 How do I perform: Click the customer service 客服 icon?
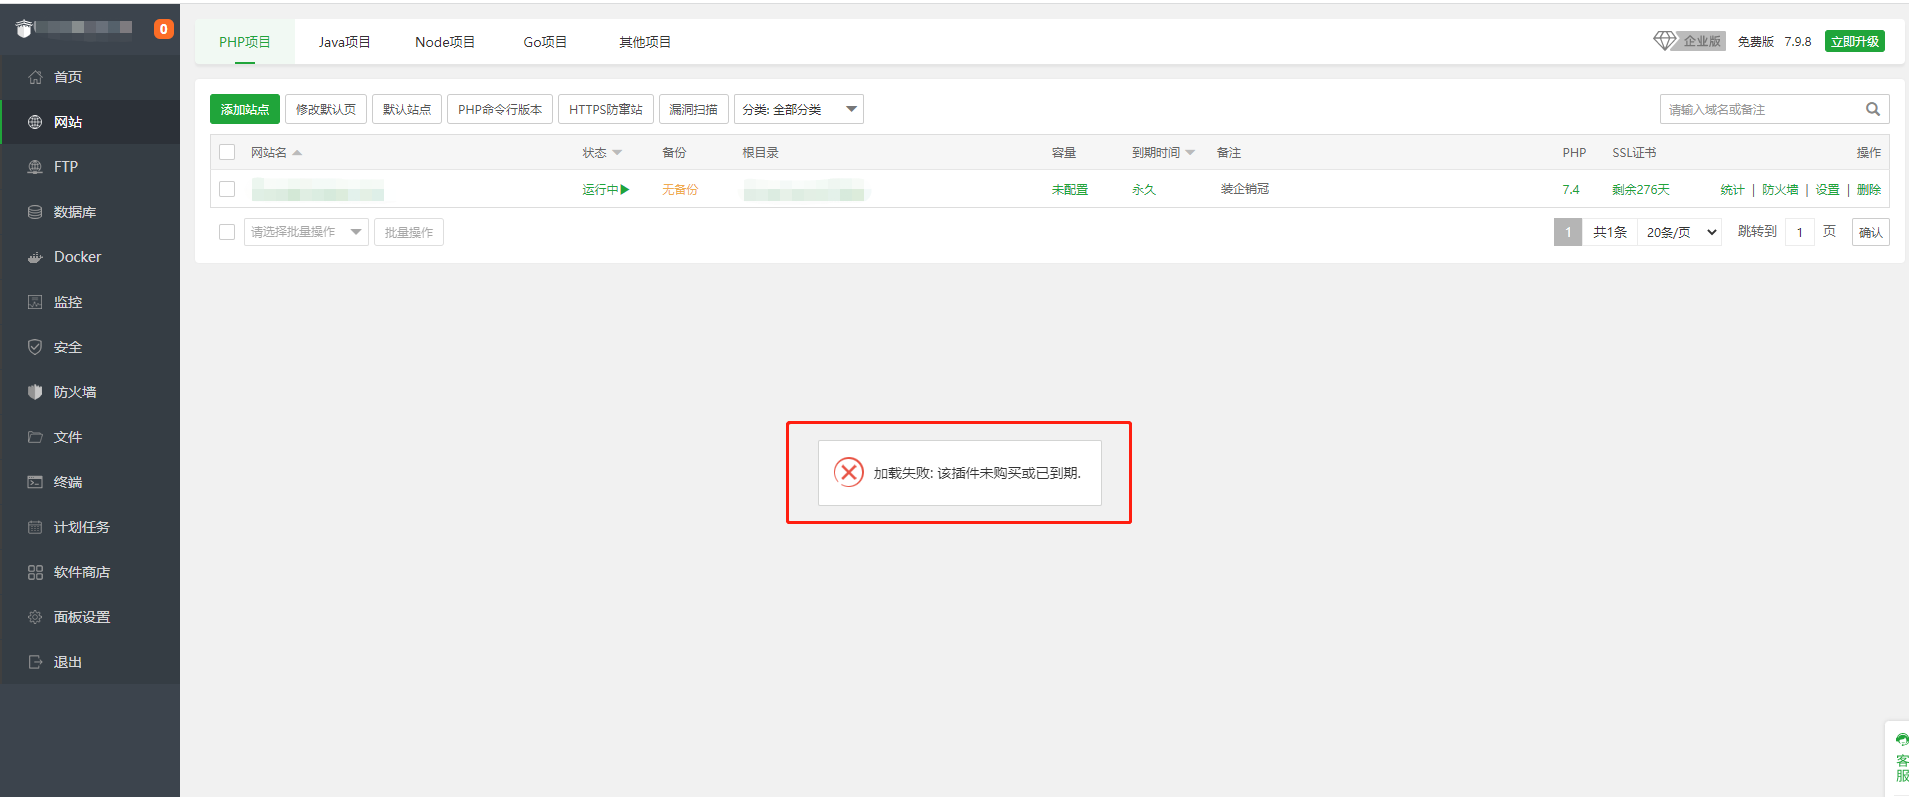pos(1901,758)
